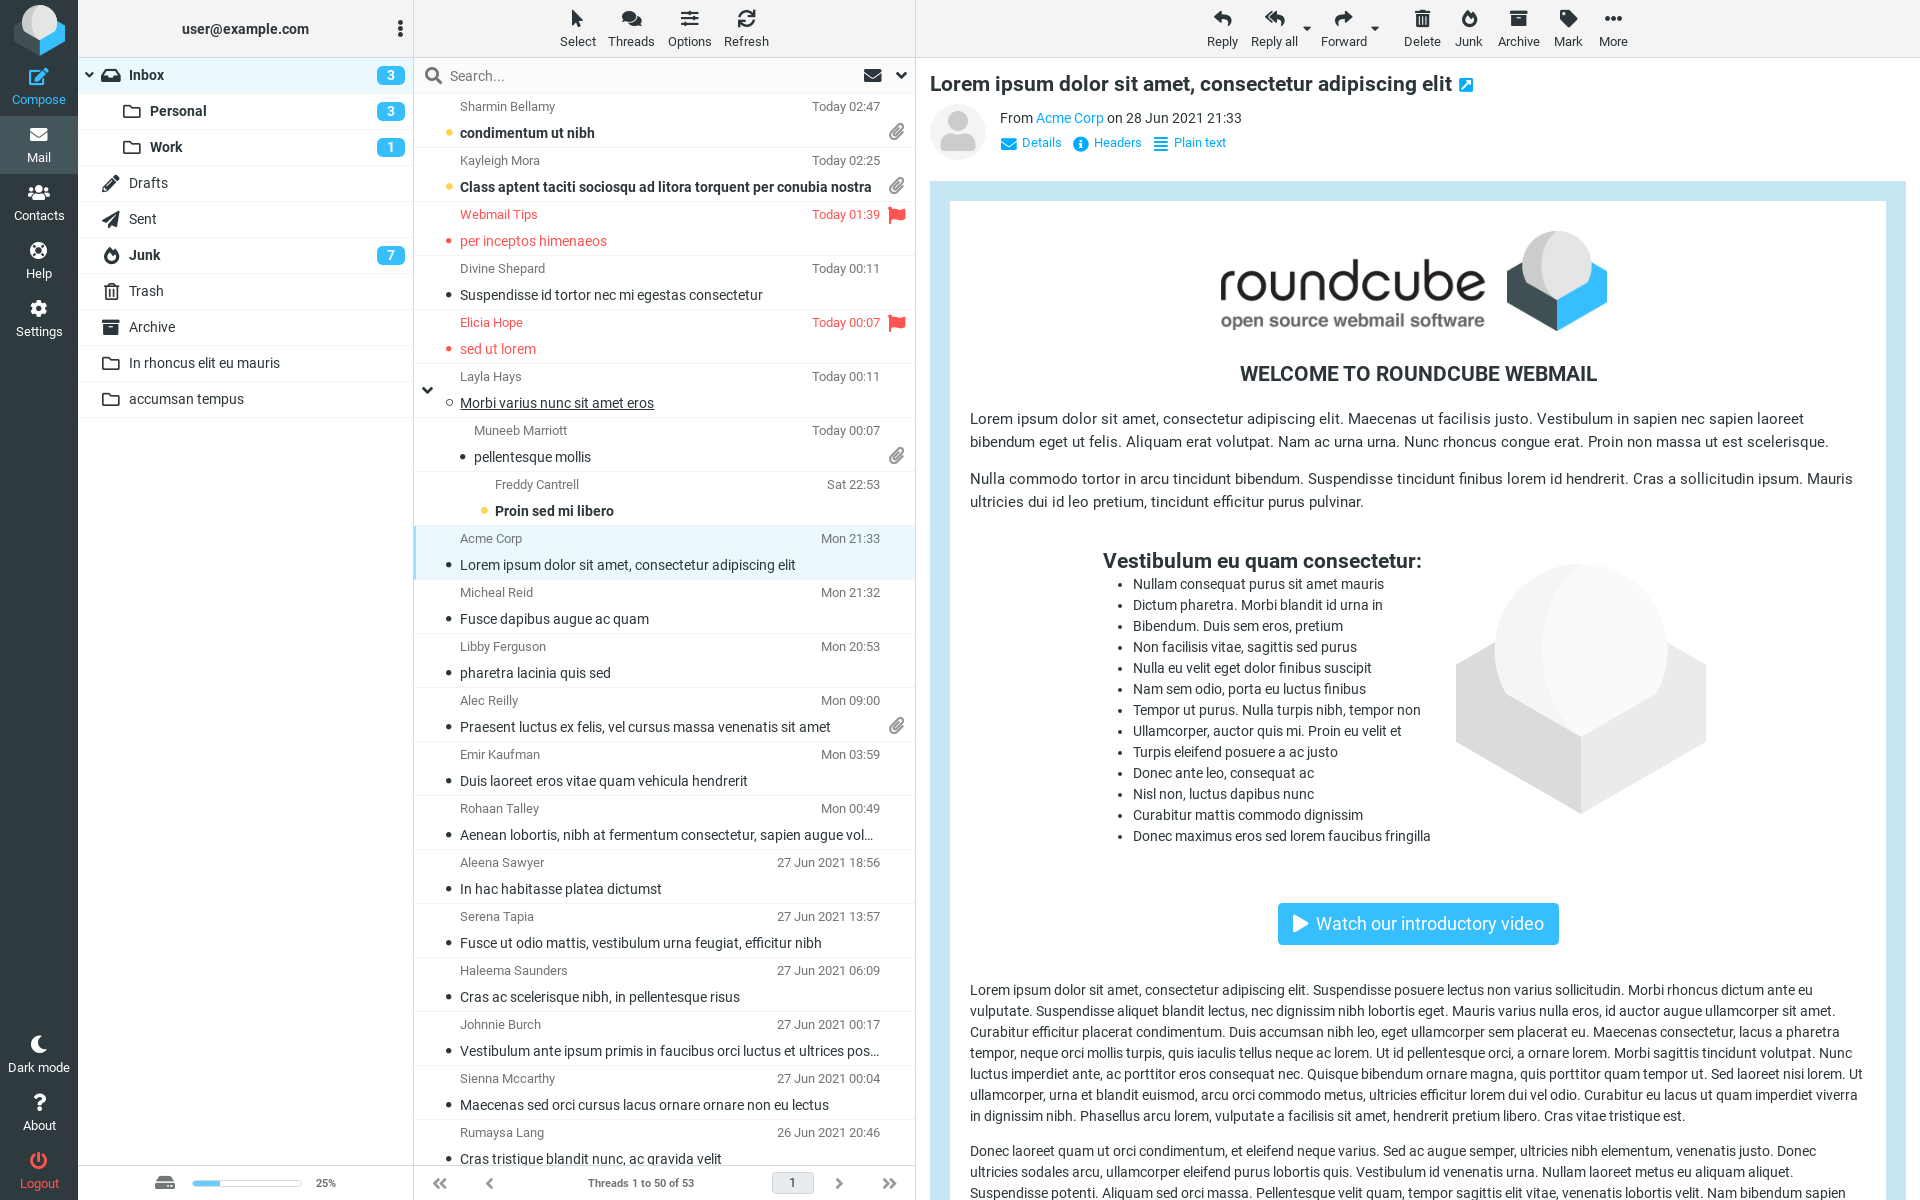Open the More options menu
This screenshot has width=1920, height=1200.
click(1612, 26)
